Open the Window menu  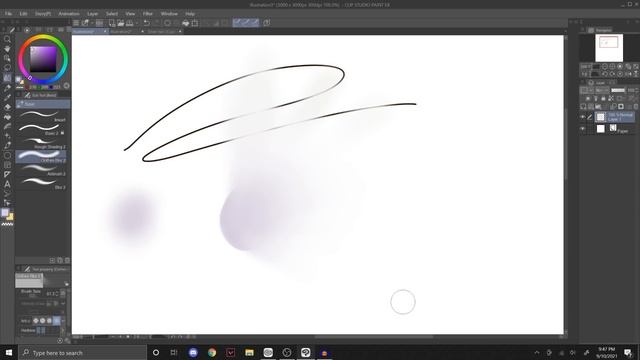(x=169, y=13)
